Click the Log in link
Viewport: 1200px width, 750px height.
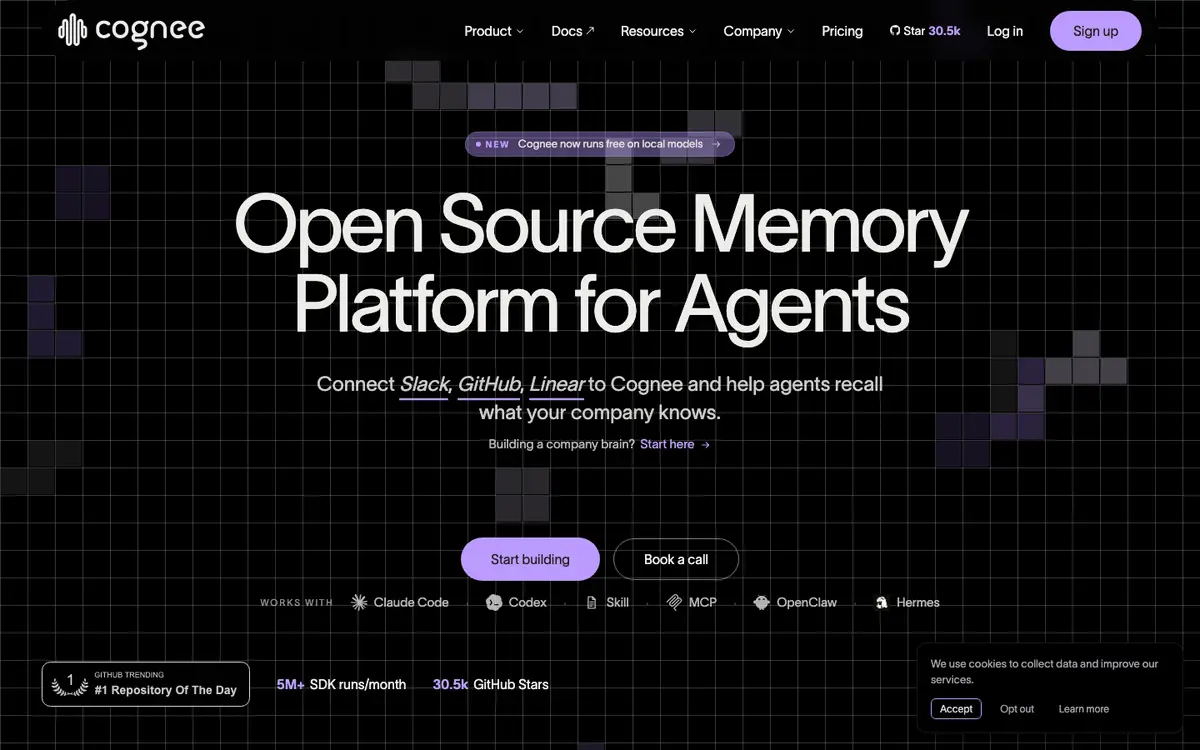coord(1005,31)
